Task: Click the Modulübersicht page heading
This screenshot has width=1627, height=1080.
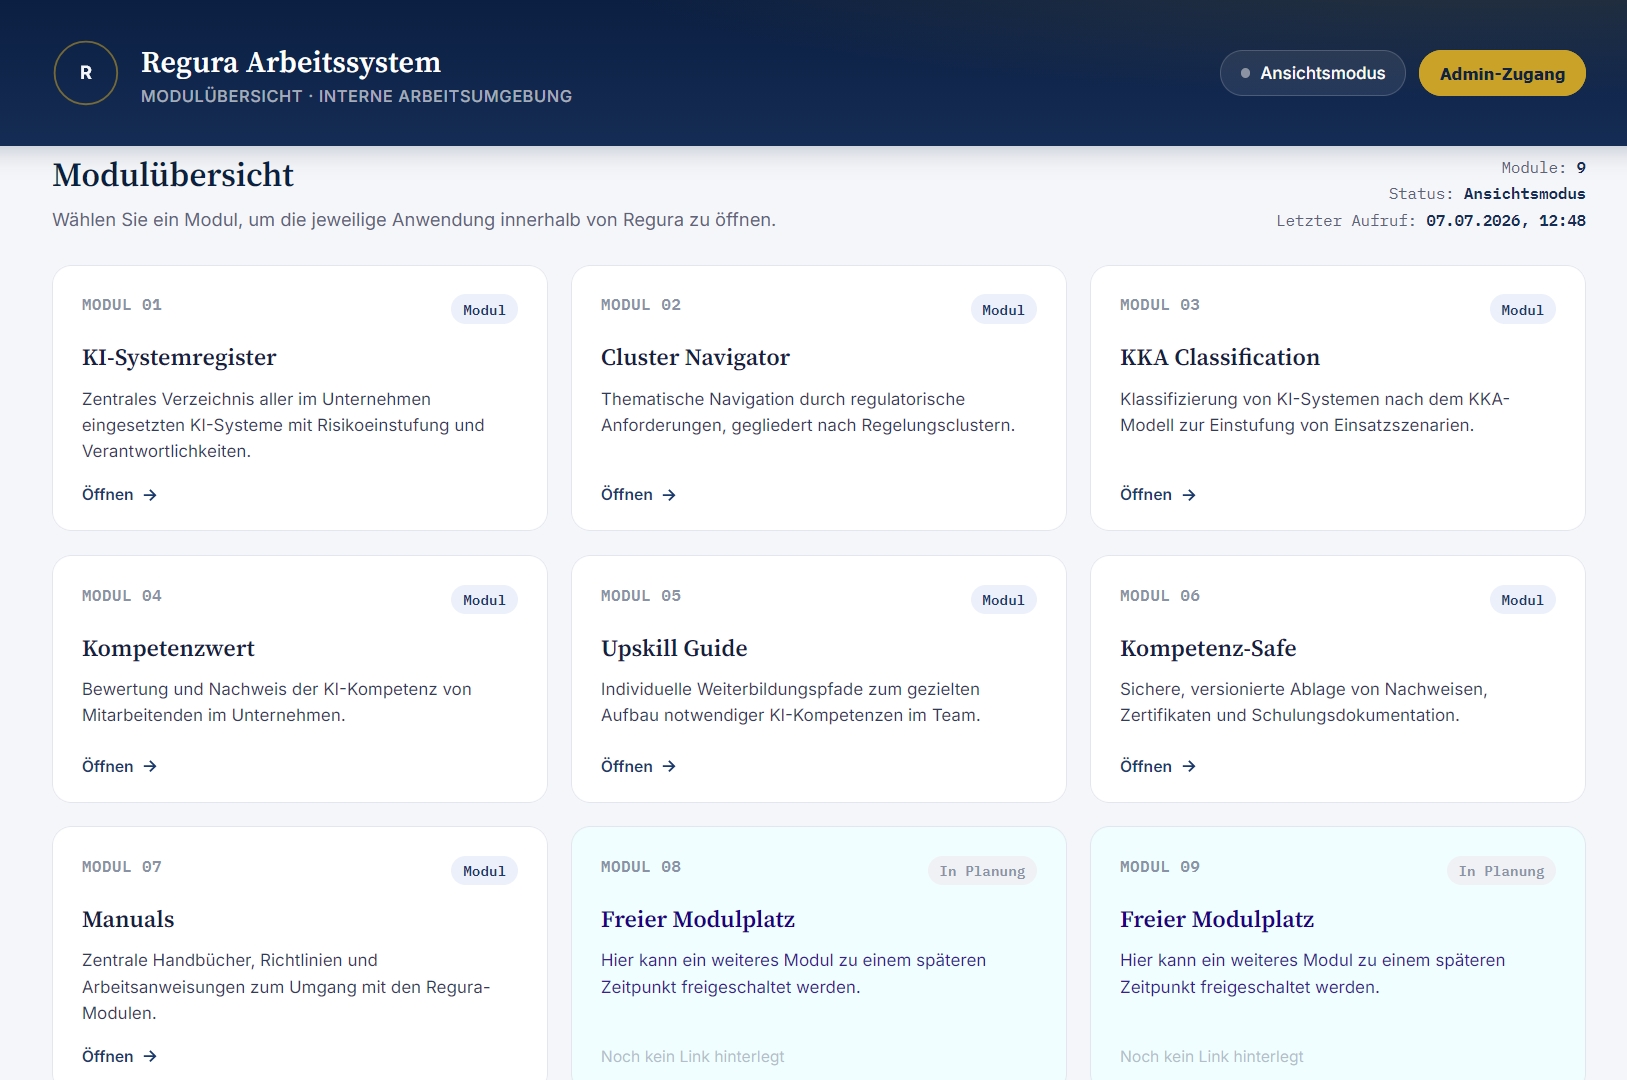Action: click(x=173, y=175)
